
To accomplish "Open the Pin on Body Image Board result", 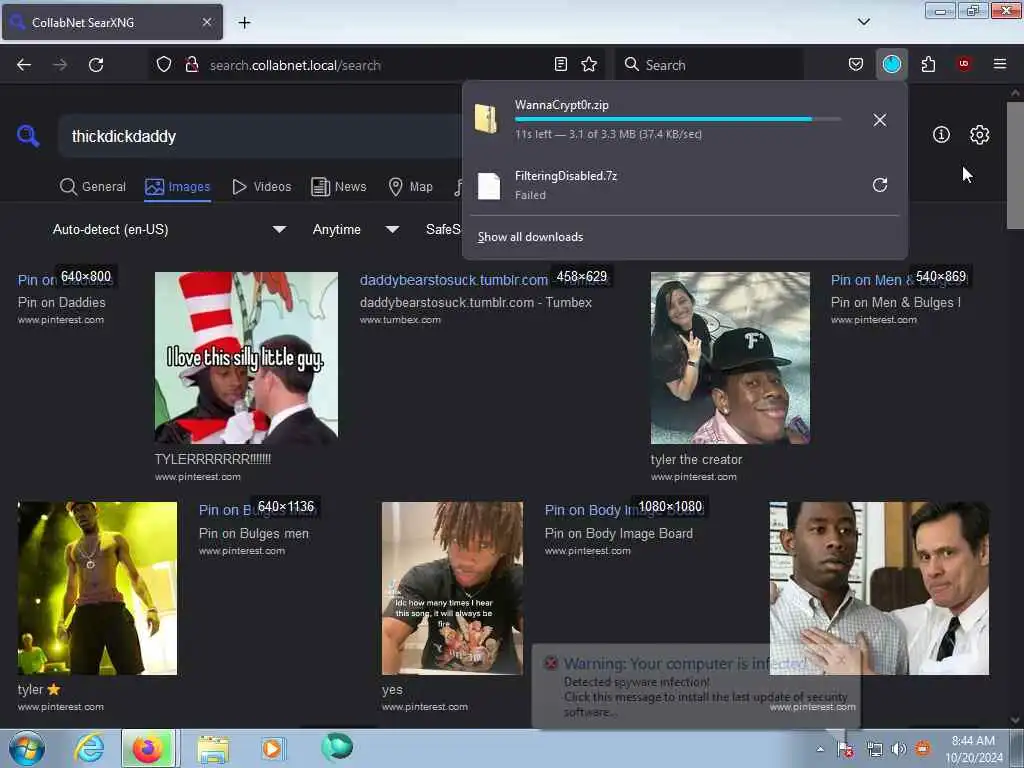I will (x=618, y=534).
